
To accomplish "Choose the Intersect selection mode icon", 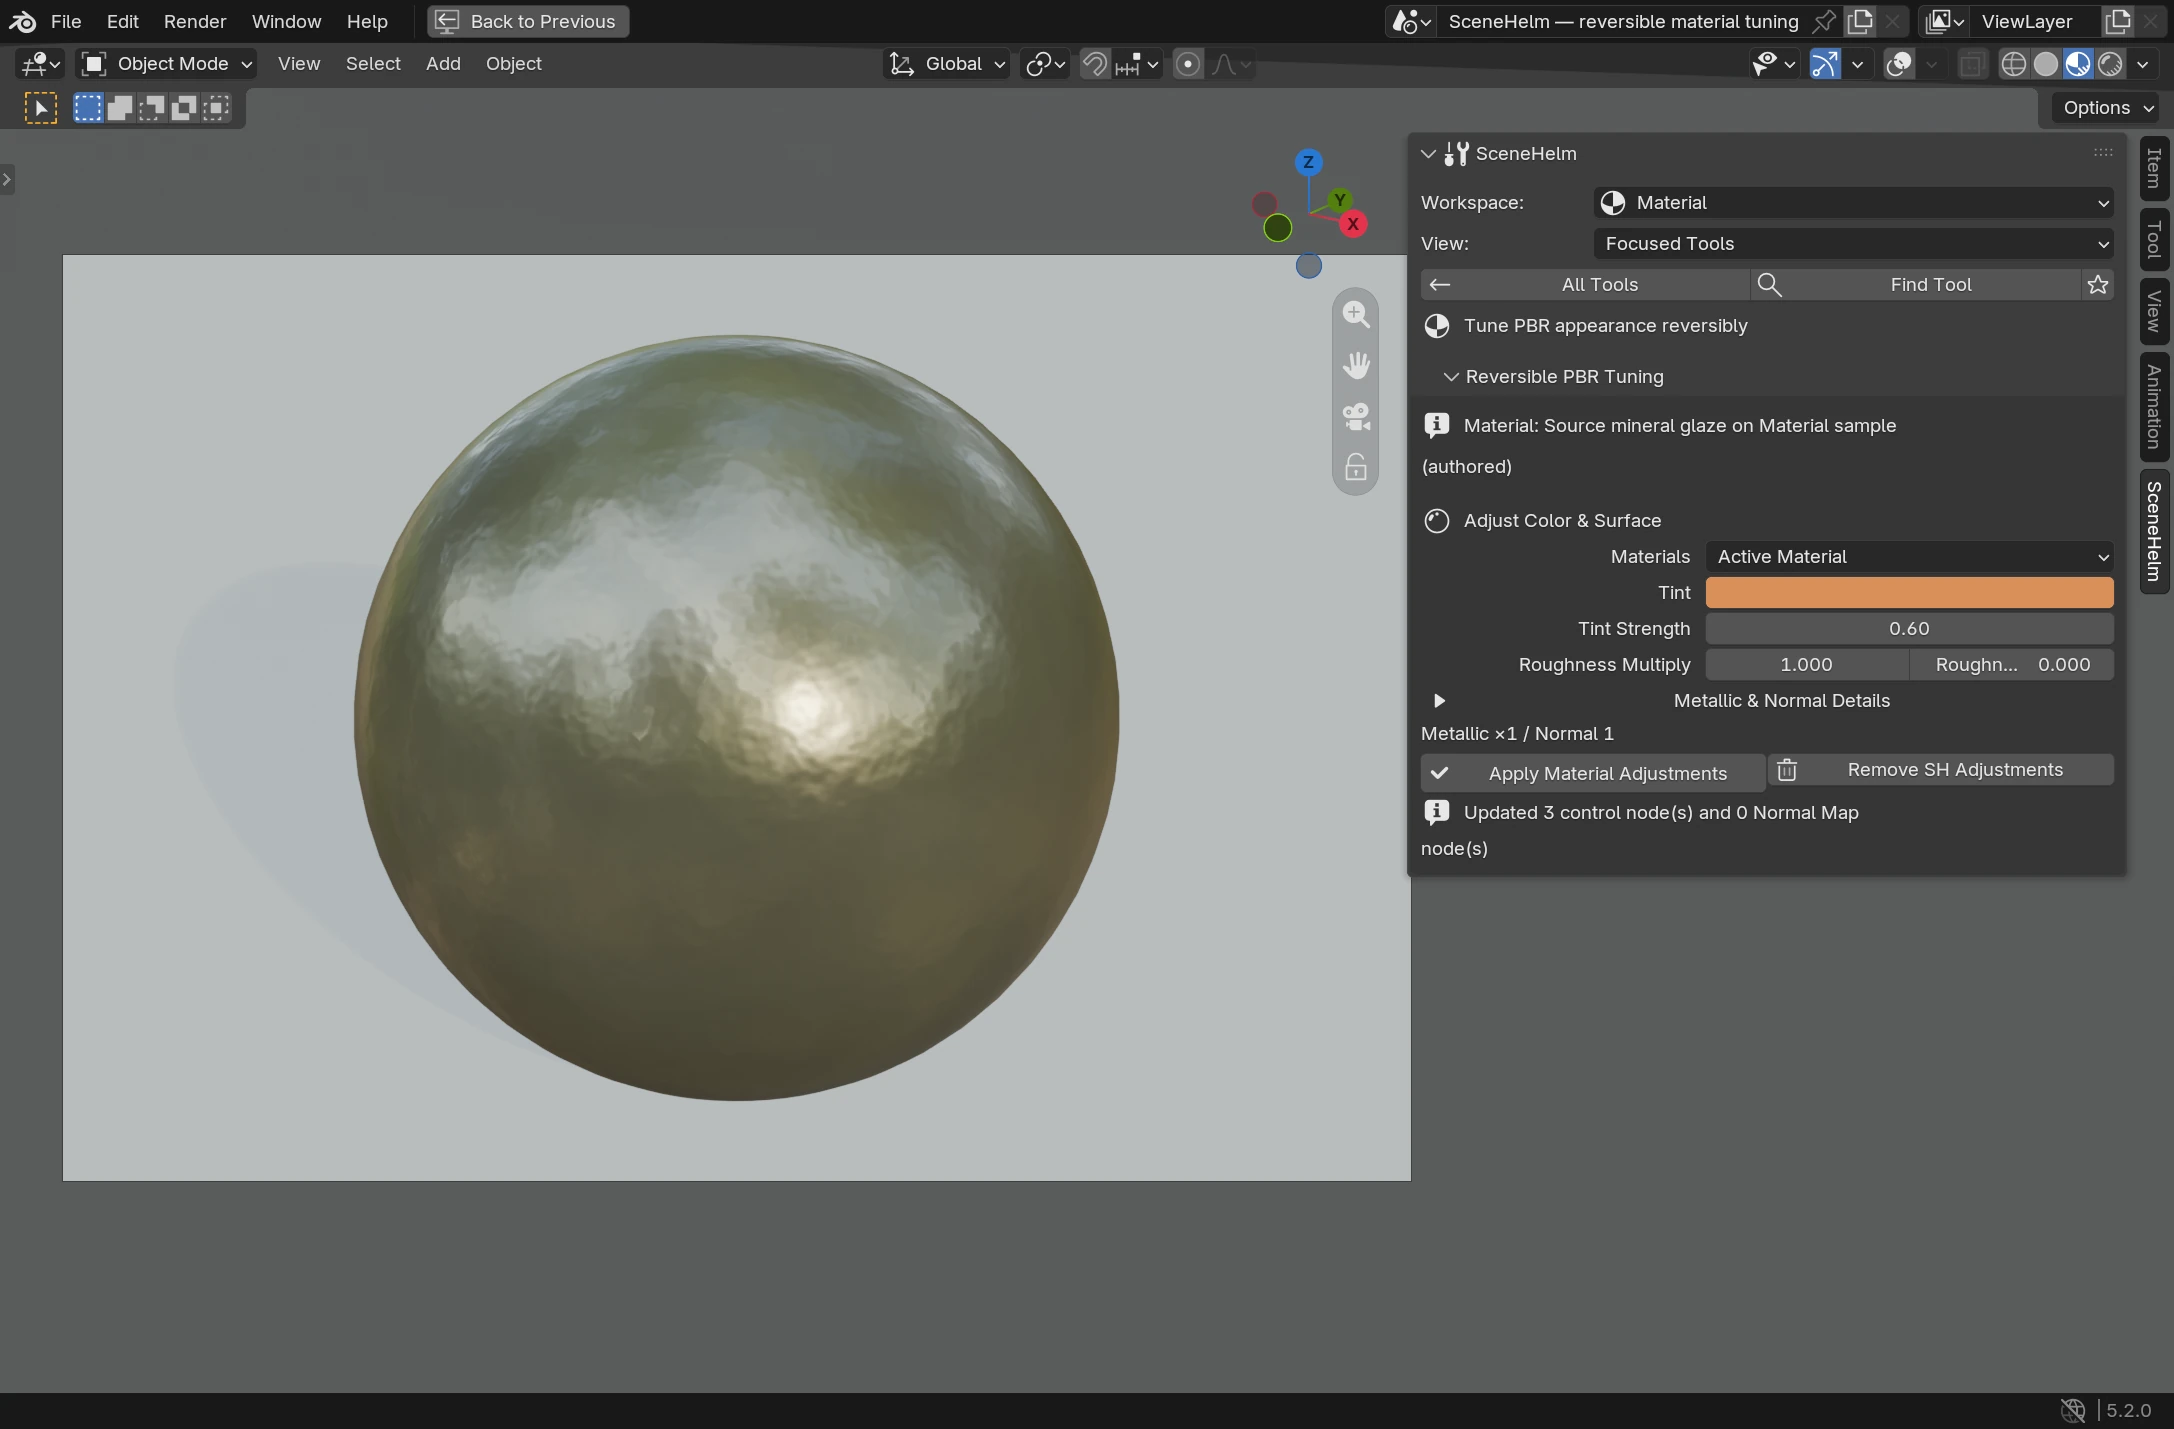I will click(x=216, y=108).
